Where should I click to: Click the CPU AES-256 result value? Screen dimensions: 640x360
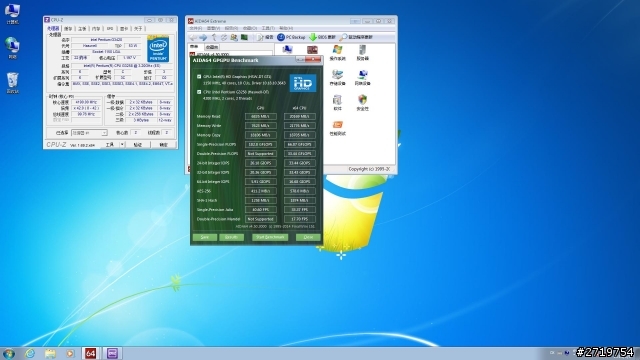[299, 191]
